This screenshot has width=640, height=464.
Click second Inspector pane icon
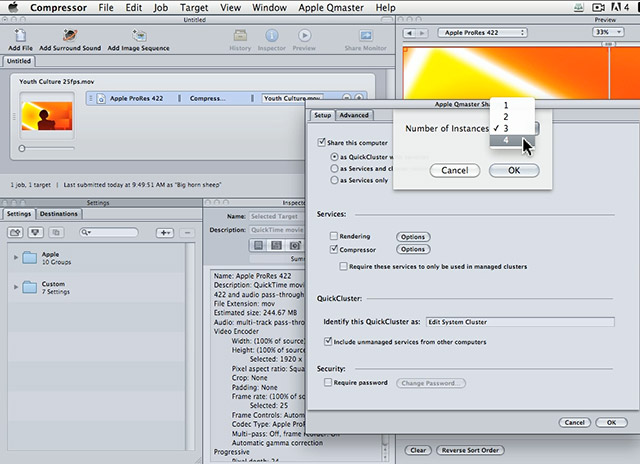[276, 245]
